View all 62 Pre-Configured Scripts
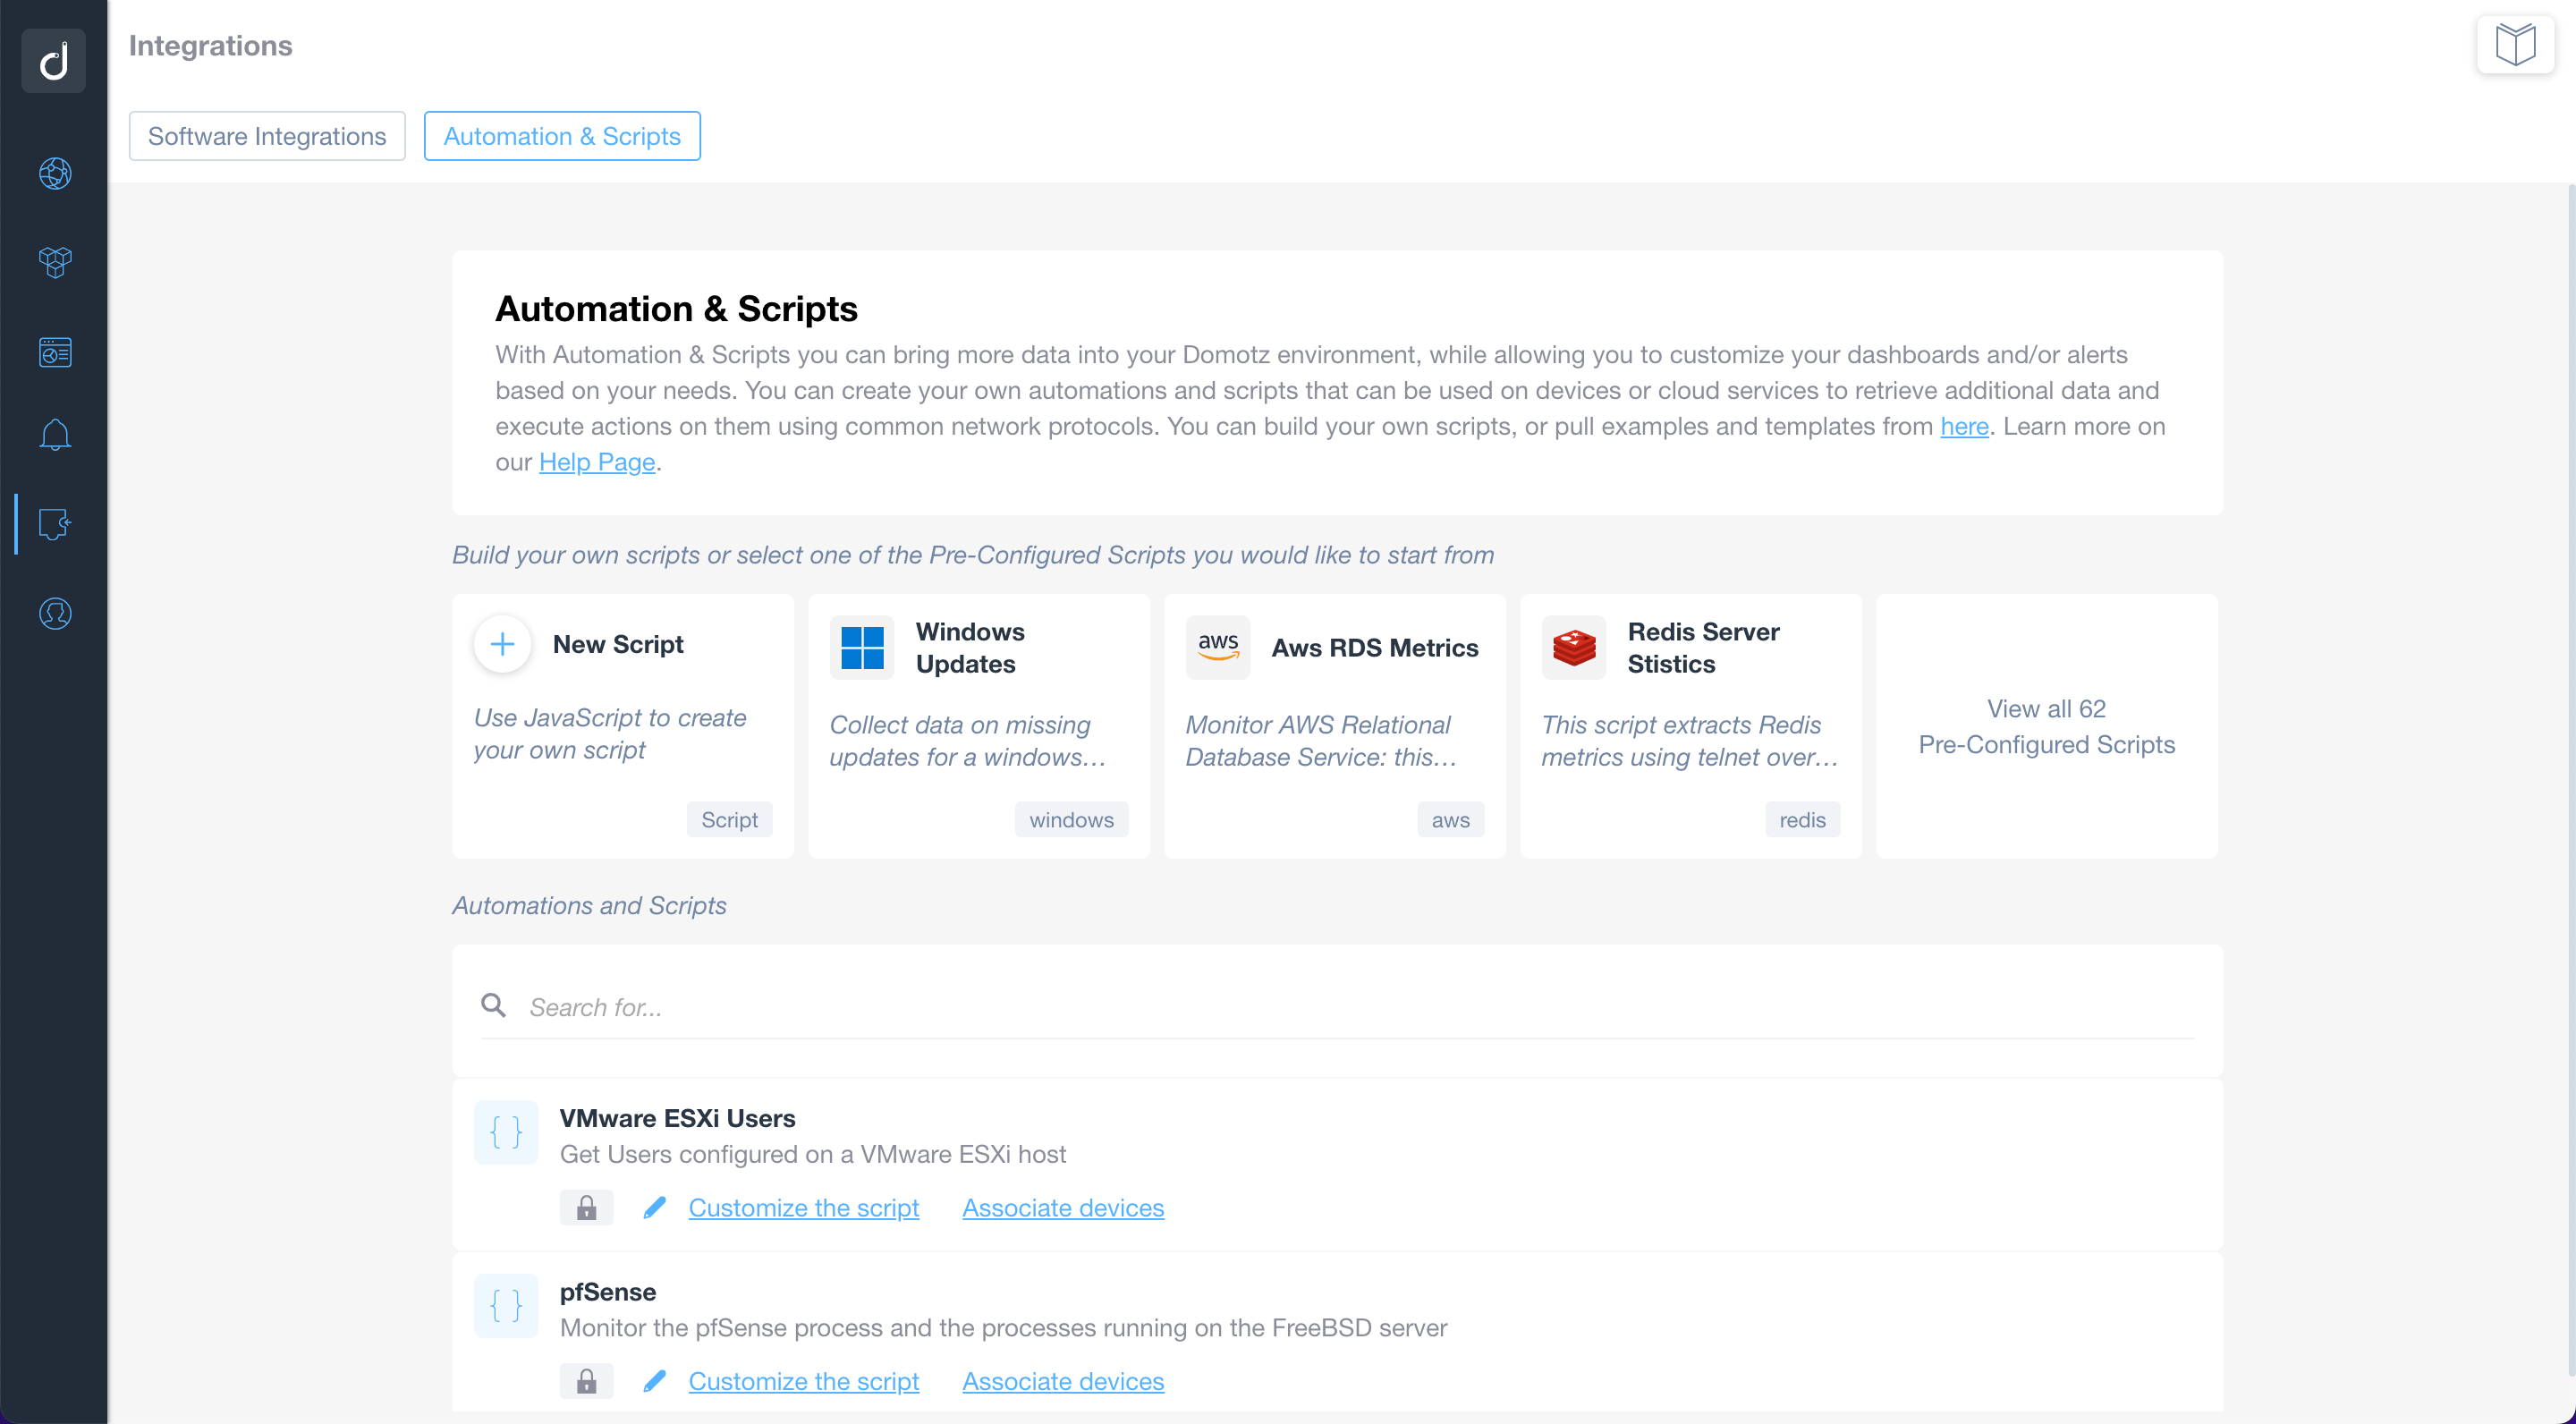Screen dimensions: 2576x1424 [2046, 726]
